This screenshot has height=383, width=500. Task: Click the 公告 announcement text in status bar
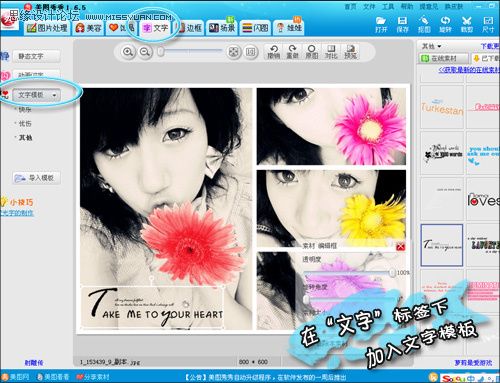(x=266, y=377)
